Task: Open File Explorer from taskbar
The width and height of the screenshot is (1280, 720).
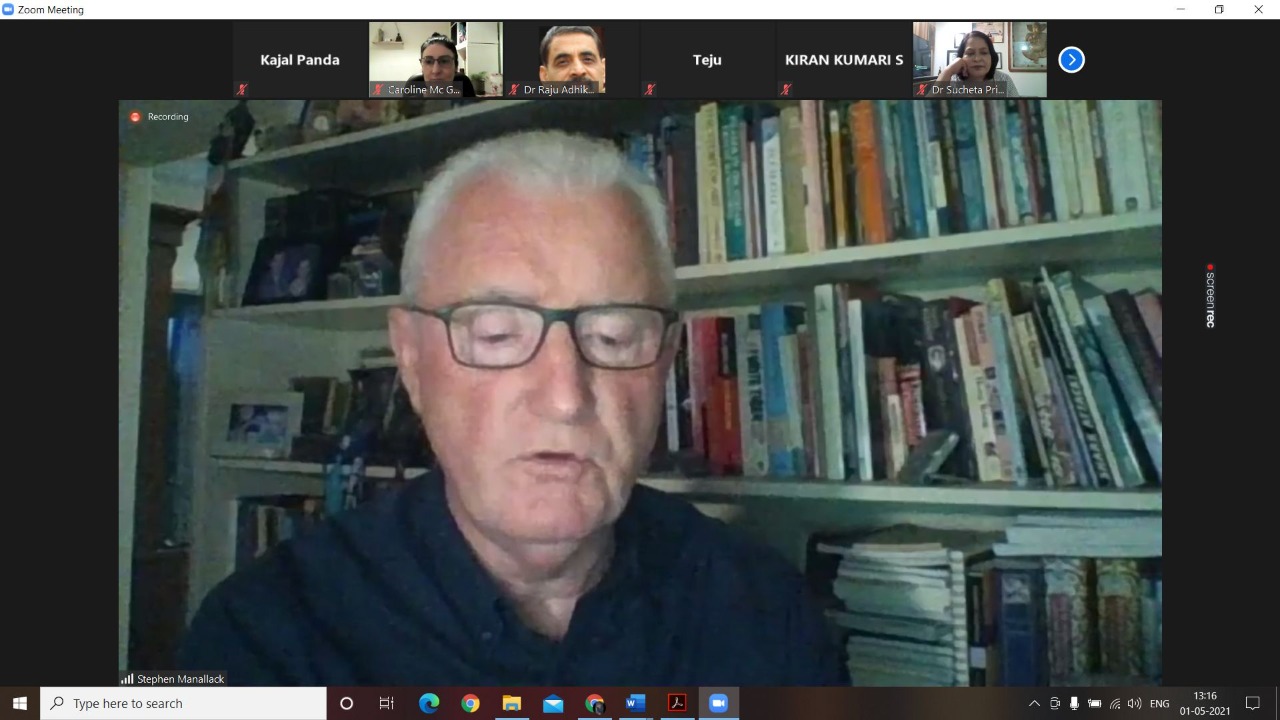Action: pos(511,703)
